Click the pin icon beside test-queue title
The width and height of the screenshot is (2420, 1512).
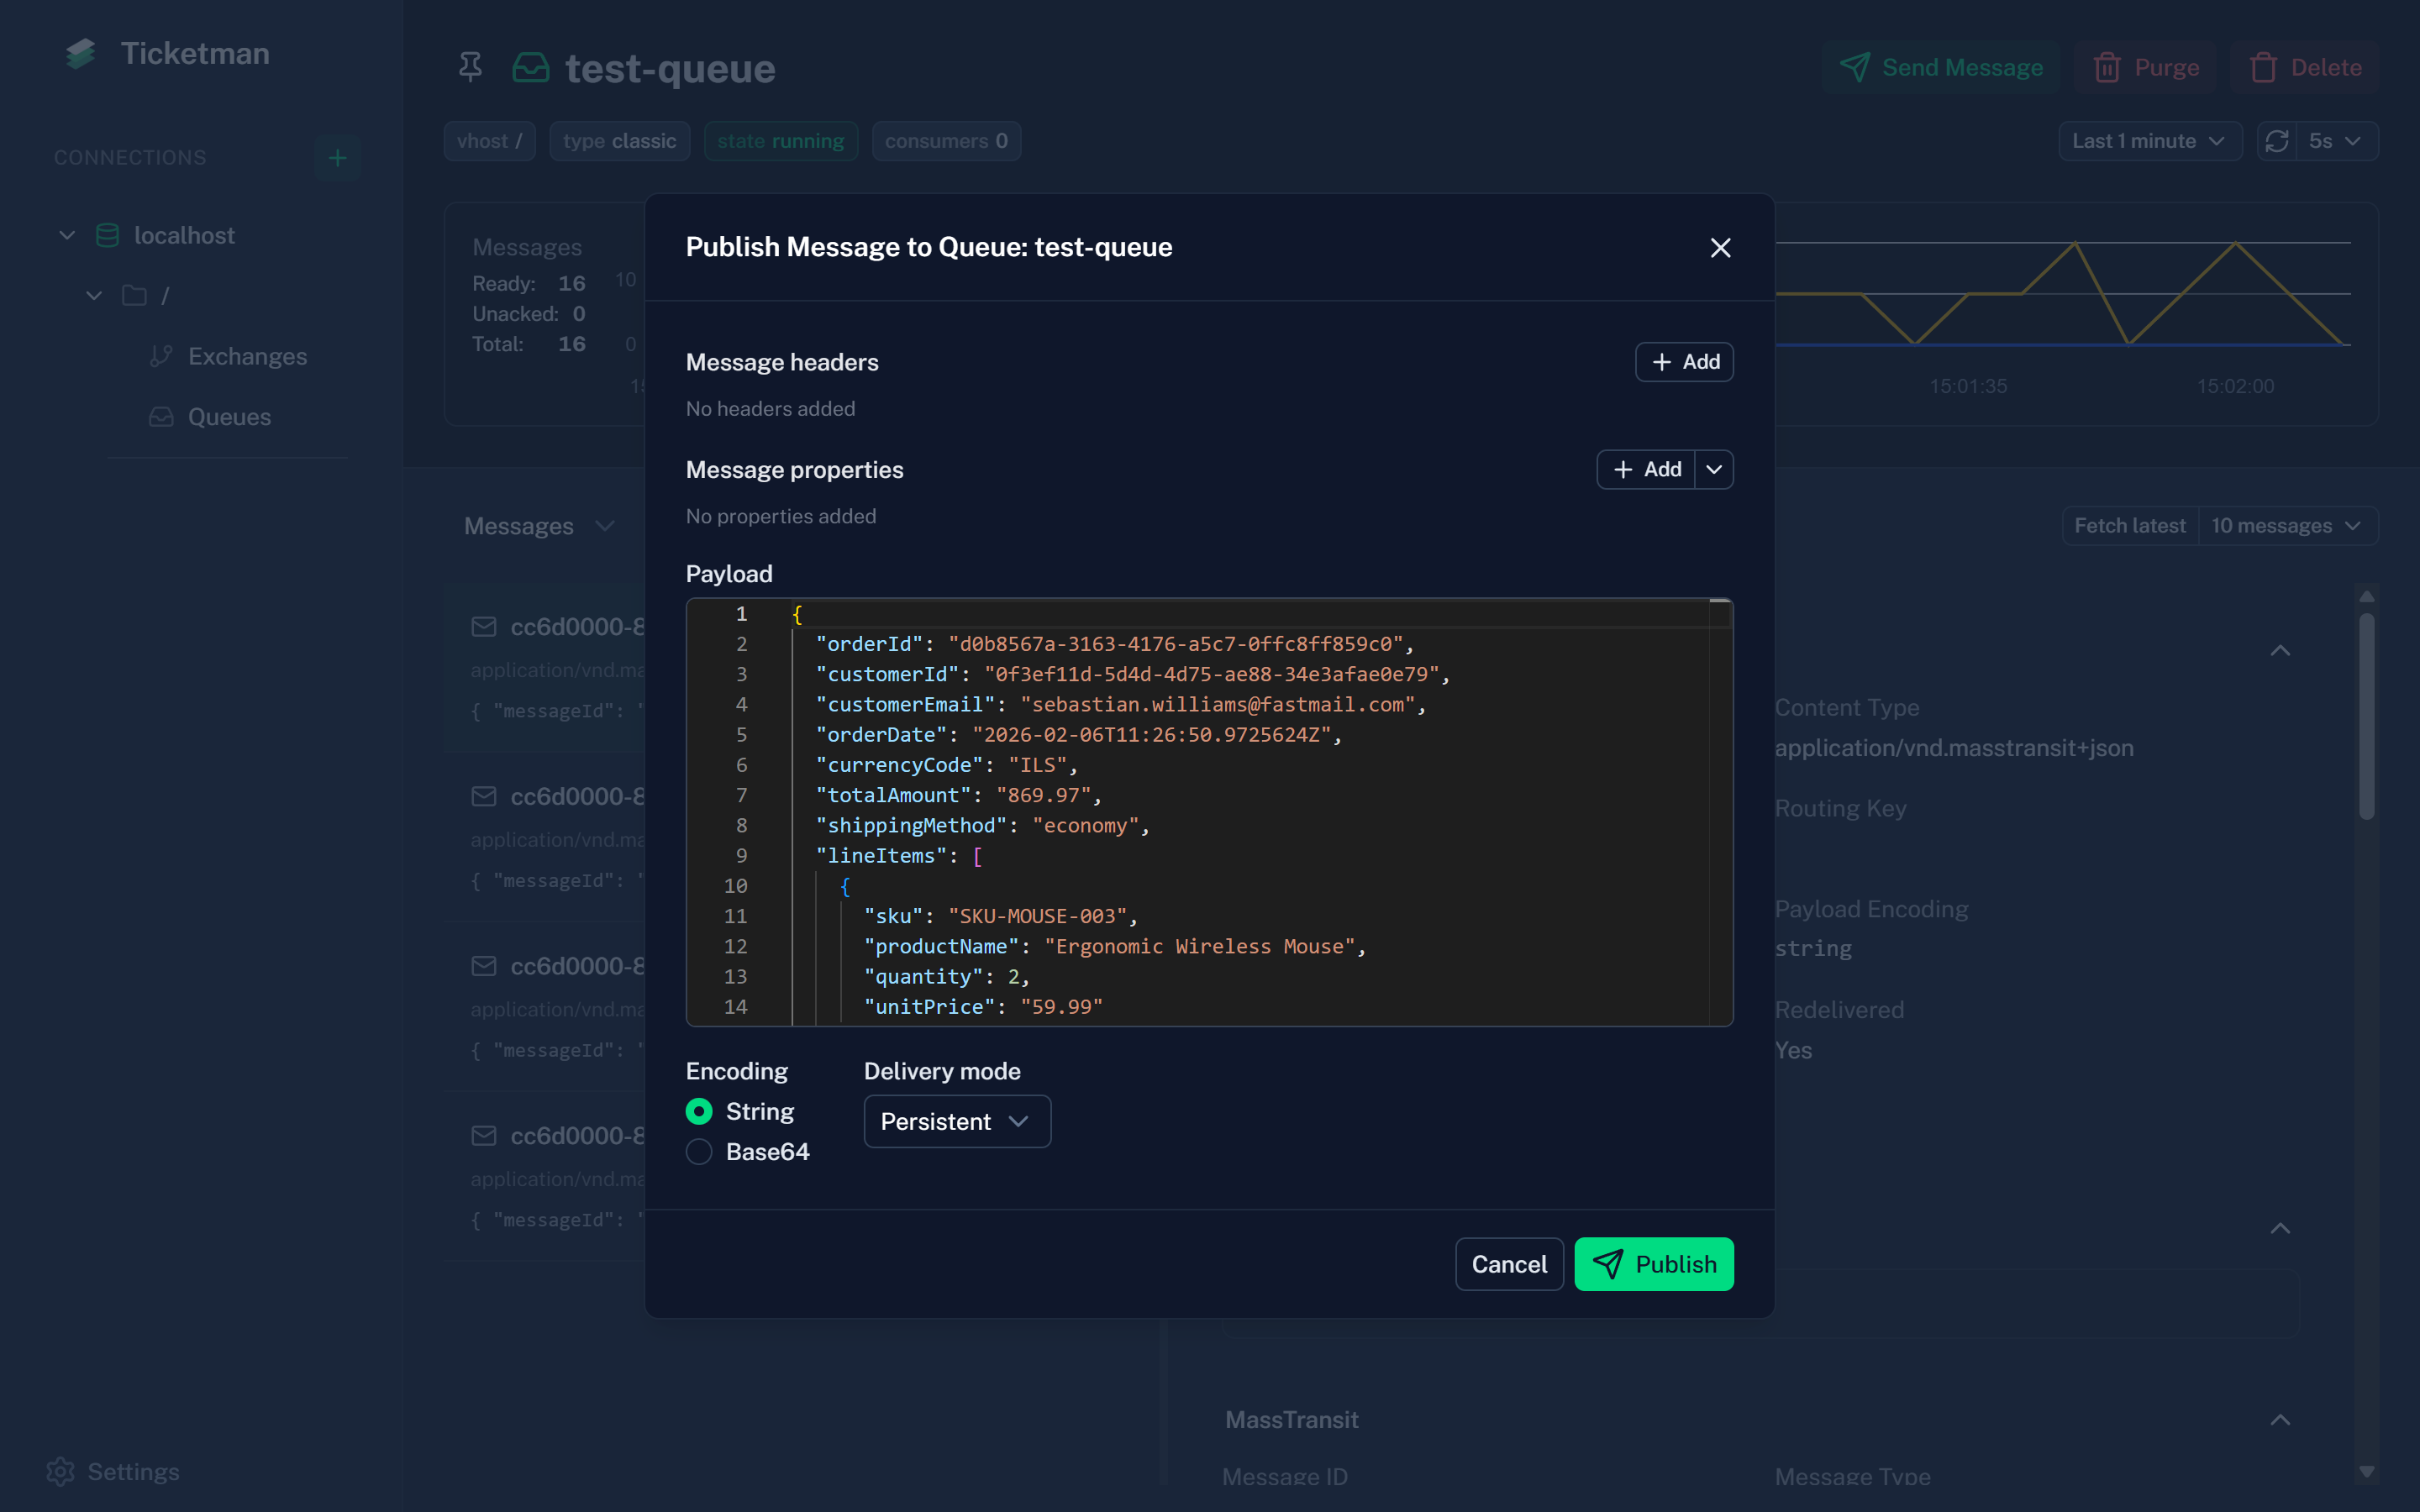(x=470, y=68)
